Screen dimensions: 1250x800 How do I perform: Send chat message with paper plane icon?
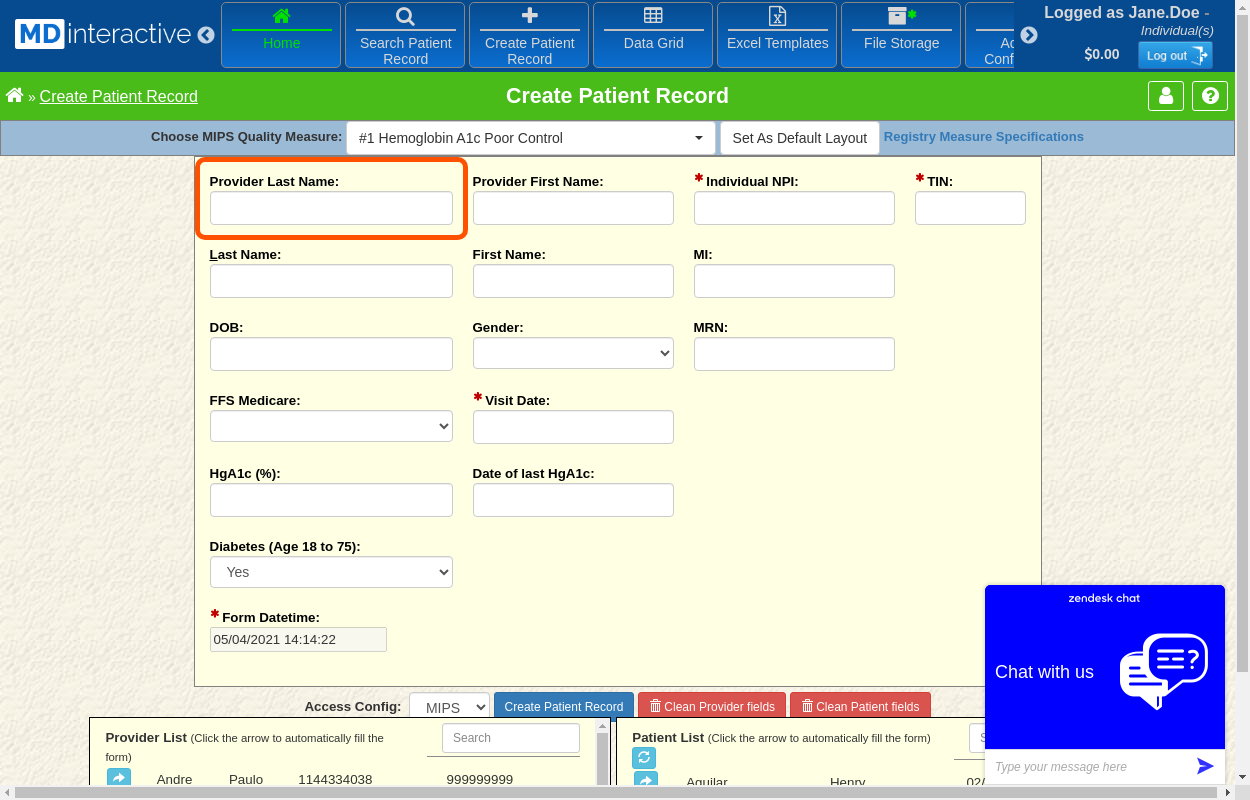1205,766
